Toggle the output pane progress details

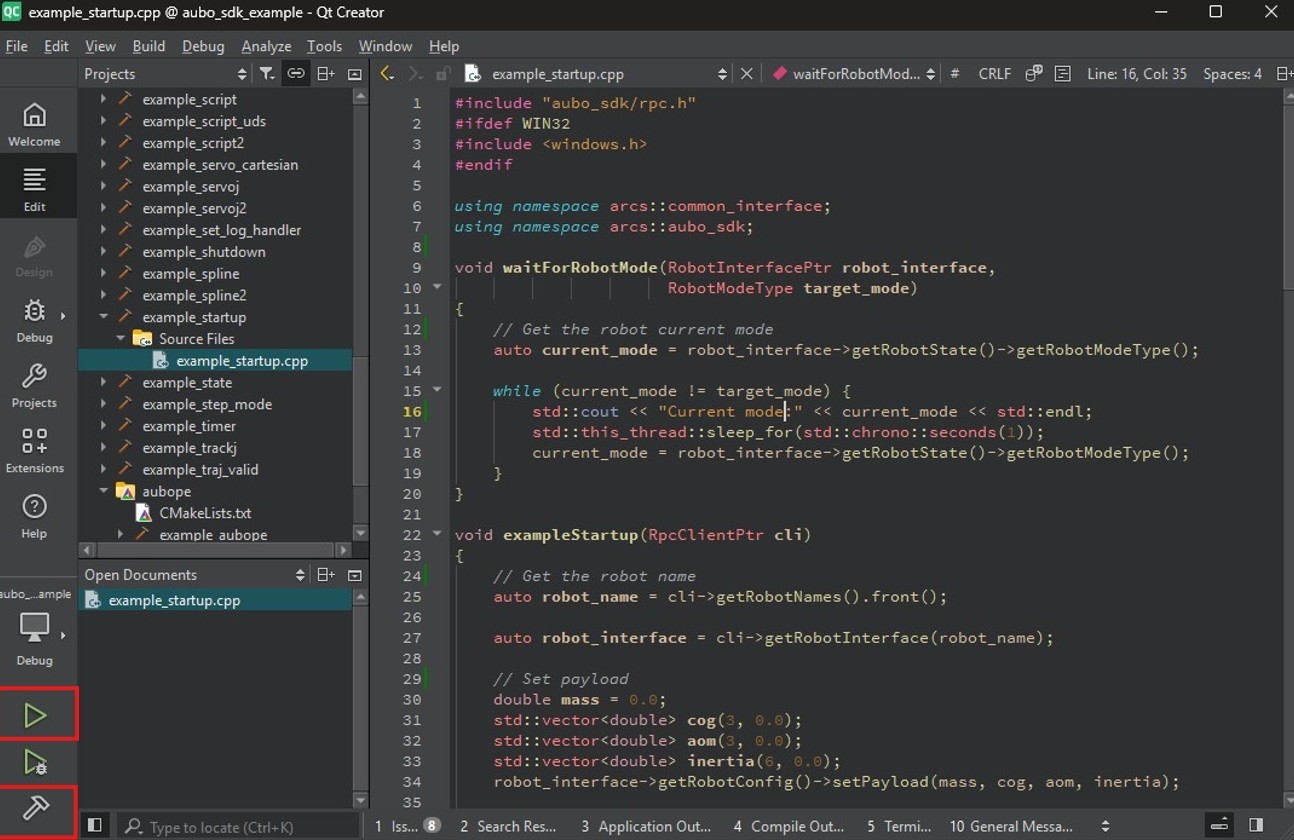(1219, 826)
